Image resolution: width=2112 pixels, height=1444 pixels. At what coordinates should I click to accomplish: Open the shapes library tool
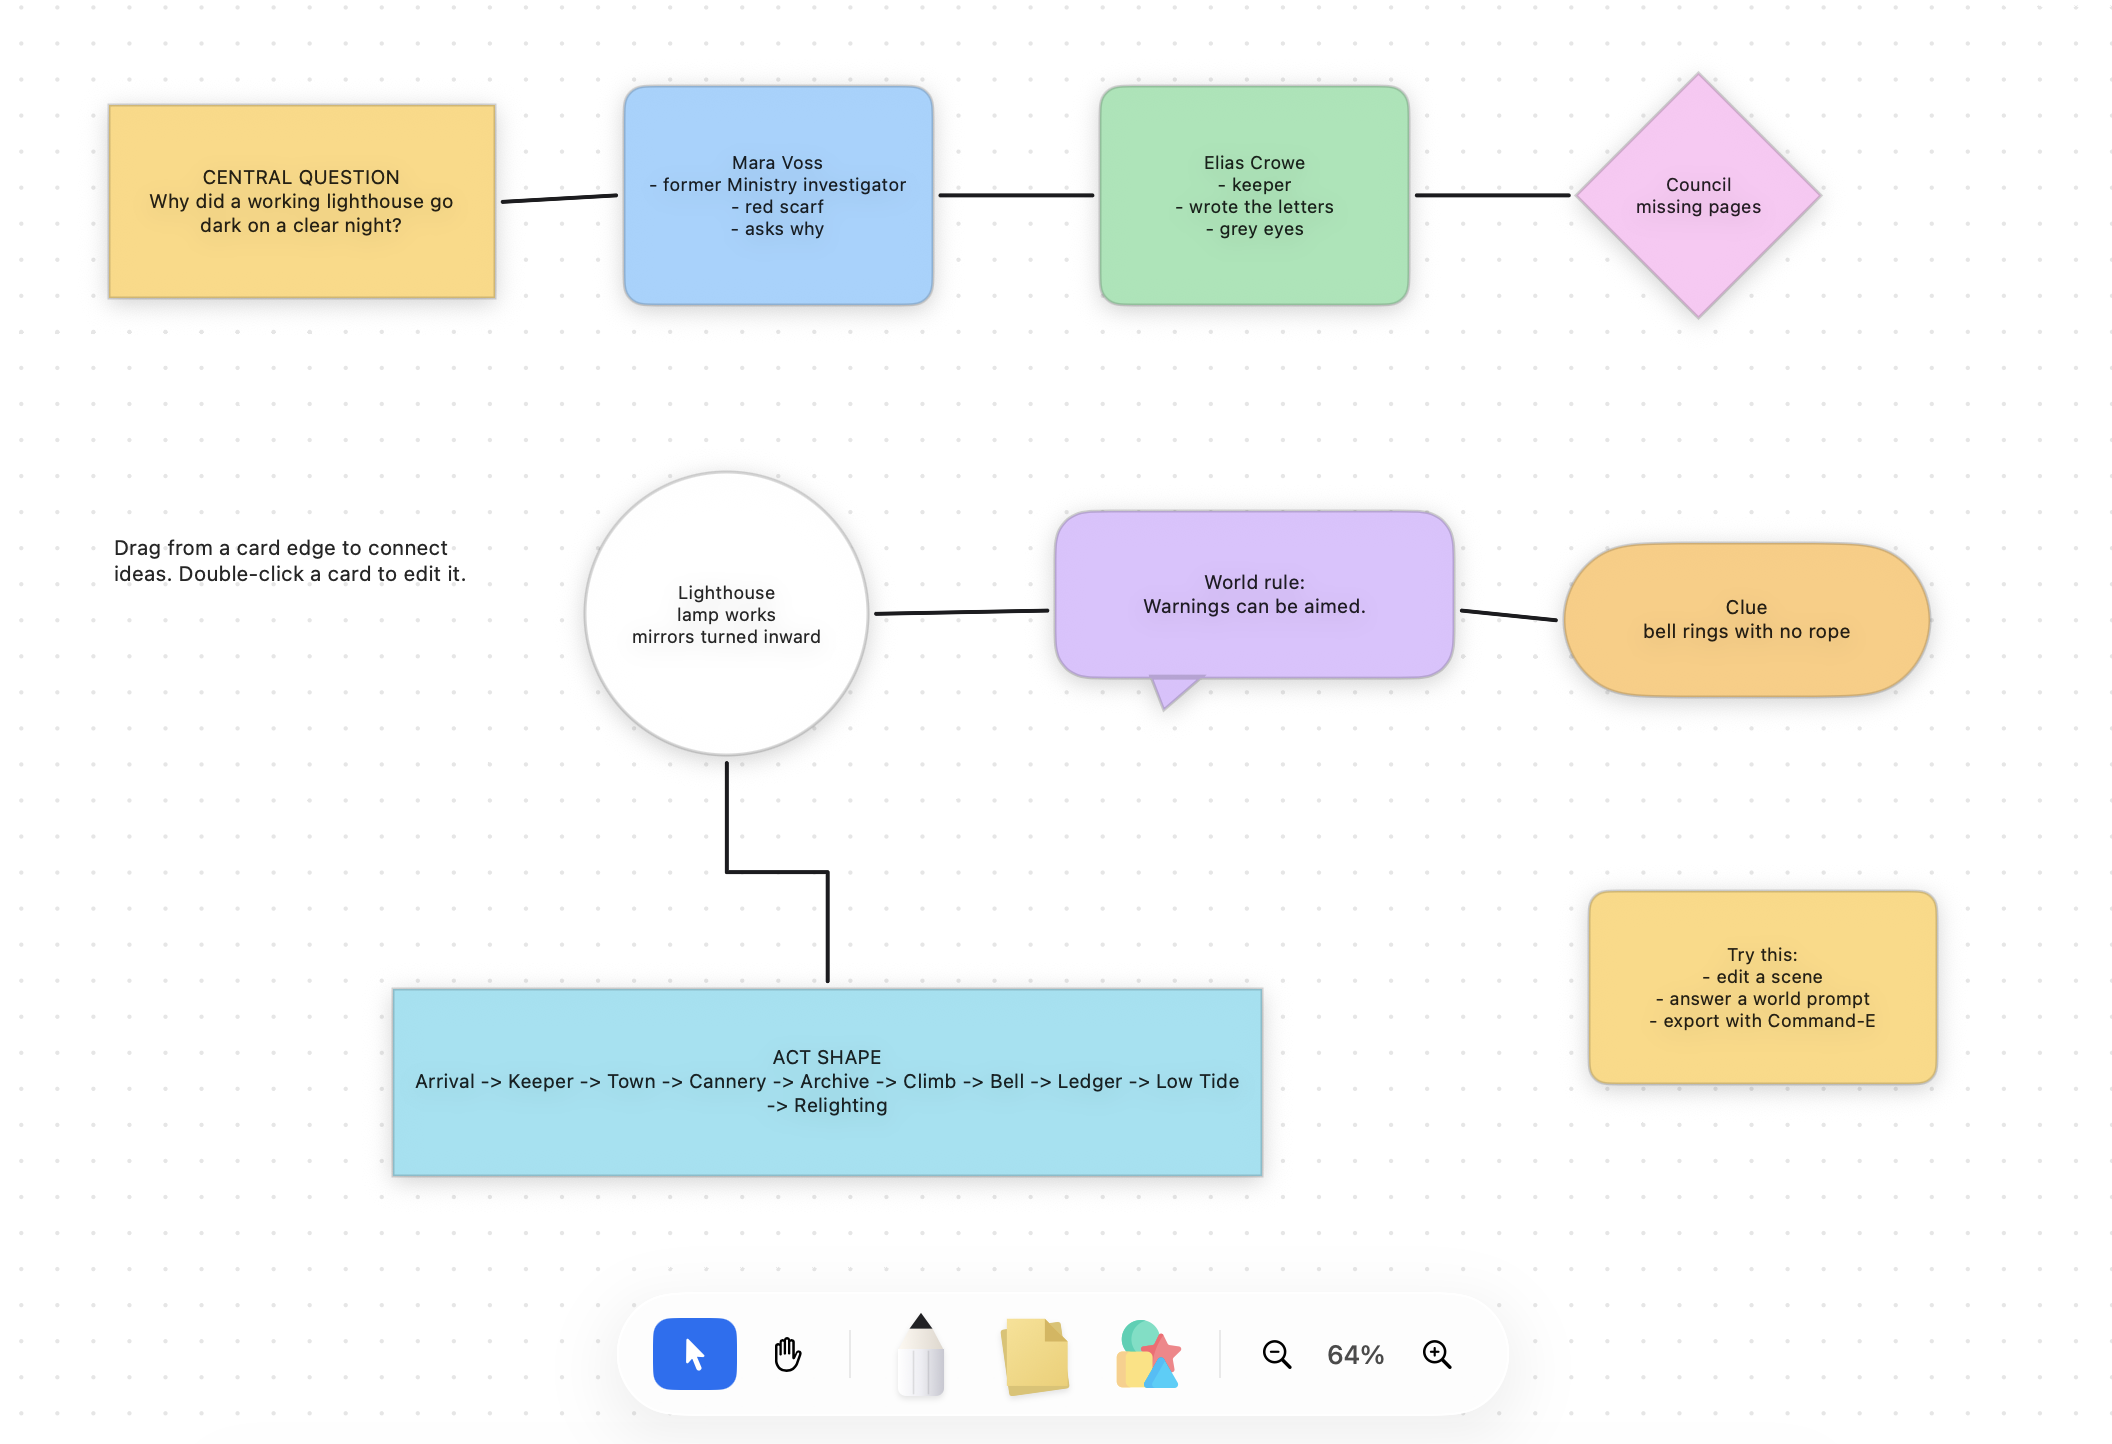pos(1148,1354)
